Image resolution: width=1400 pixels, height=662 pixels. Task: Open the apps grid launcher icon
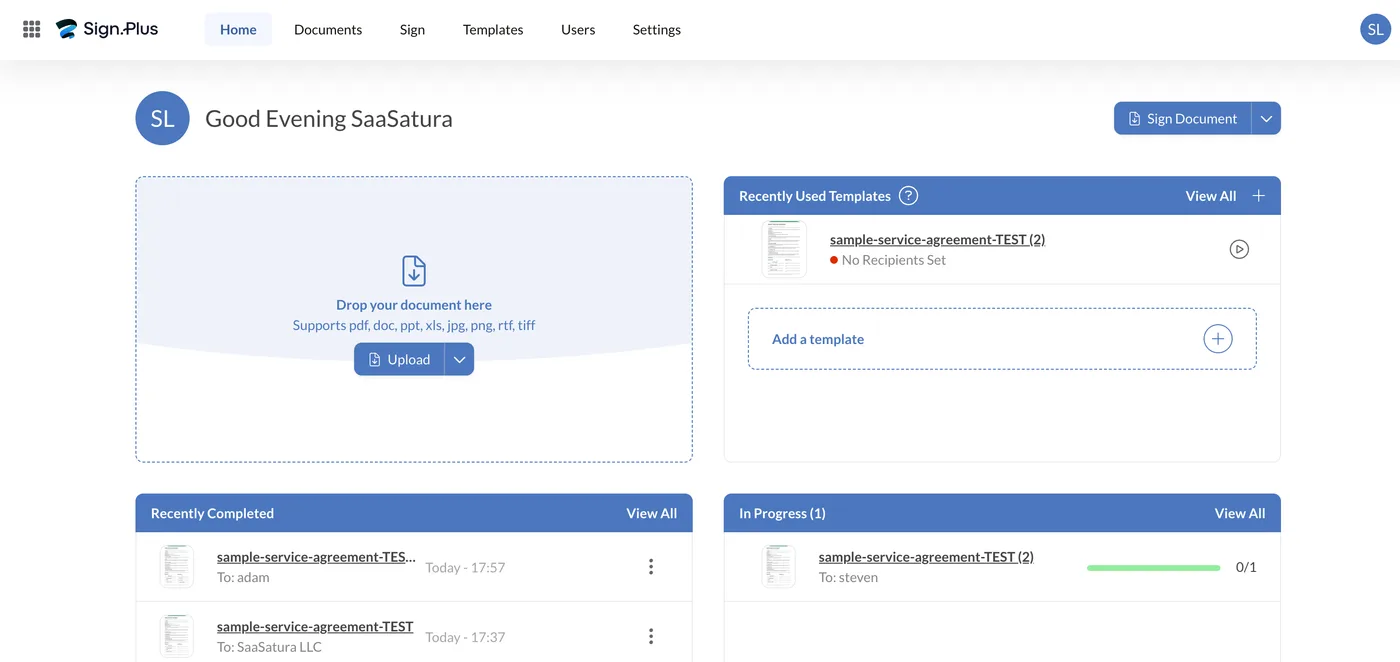(x=32, y=29)
